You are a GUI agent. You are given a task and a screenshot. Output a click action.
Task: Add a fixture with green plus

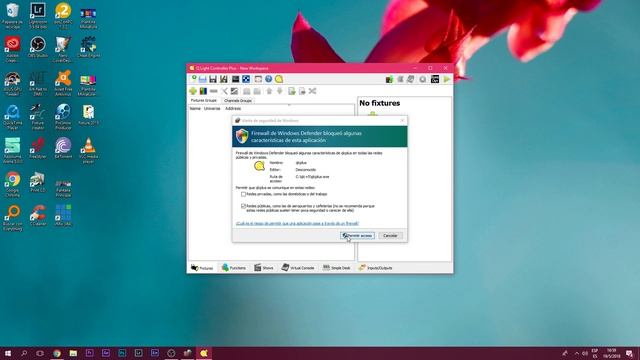point(193,91)
